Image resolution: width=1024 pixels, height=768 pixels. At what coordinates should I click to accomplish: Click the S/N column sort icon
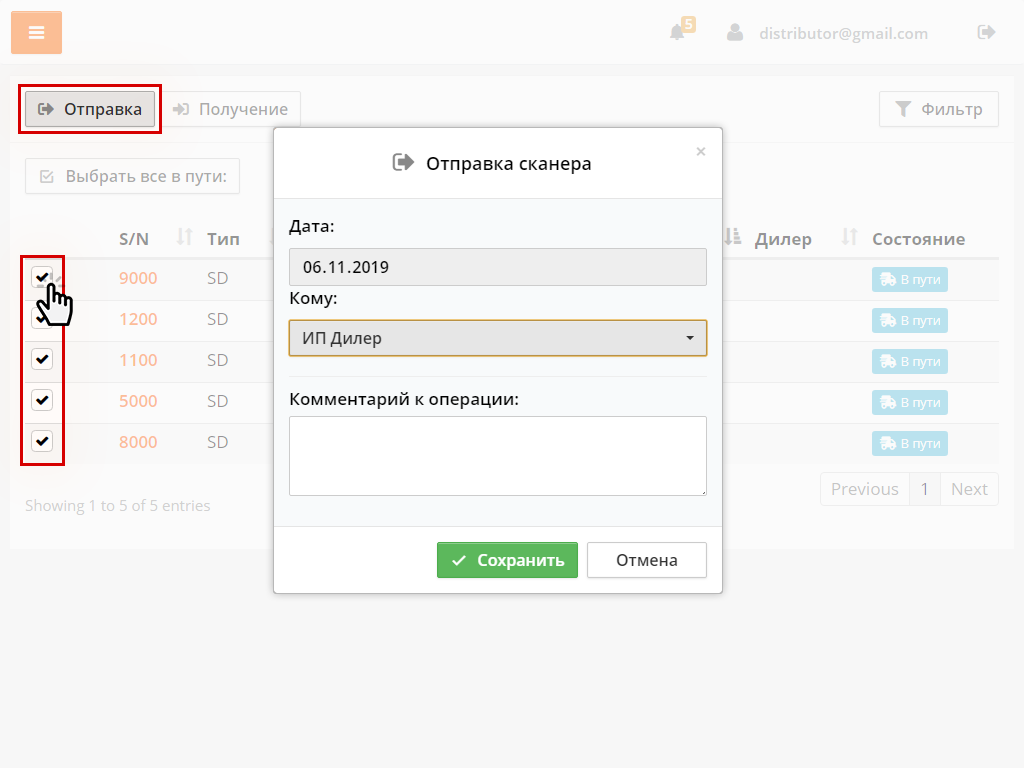[x=184, y=238]
